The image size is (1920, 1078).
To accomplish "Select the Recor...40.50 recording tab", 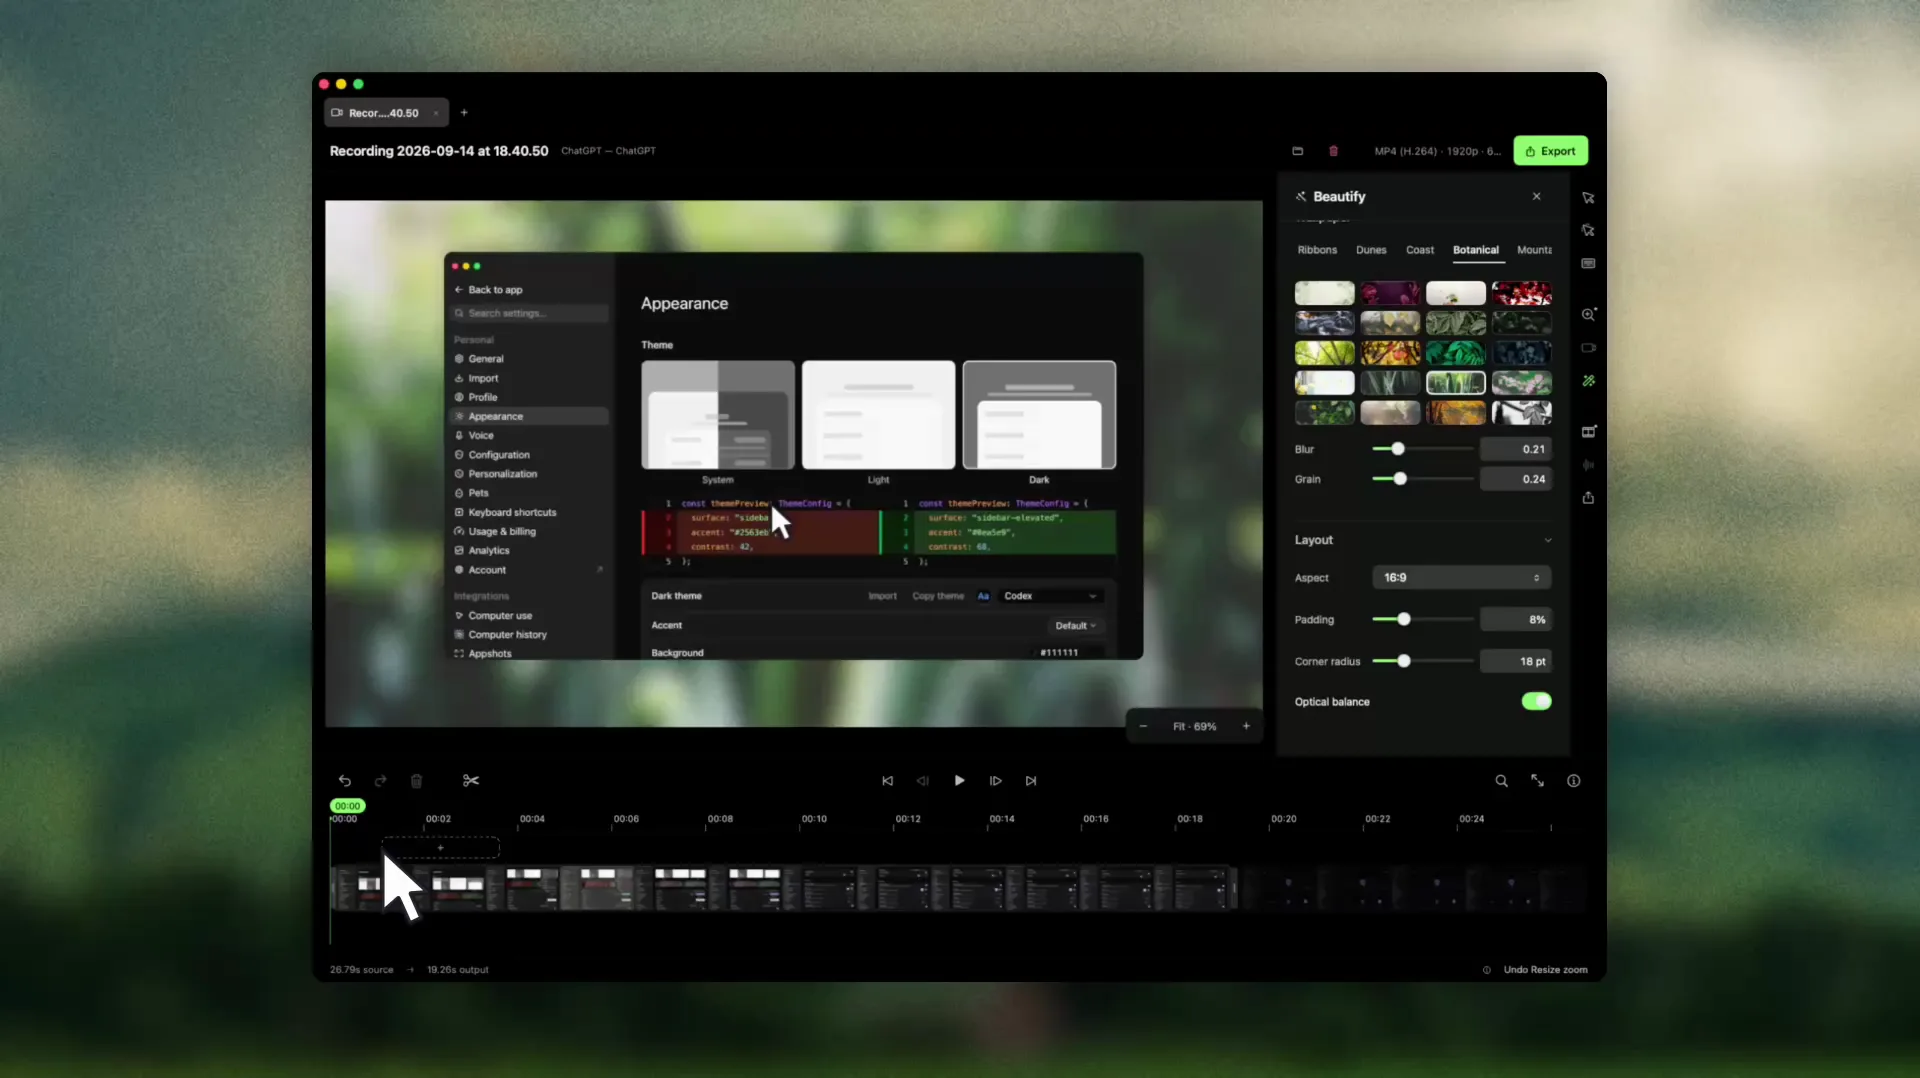I will pos(384,113).
